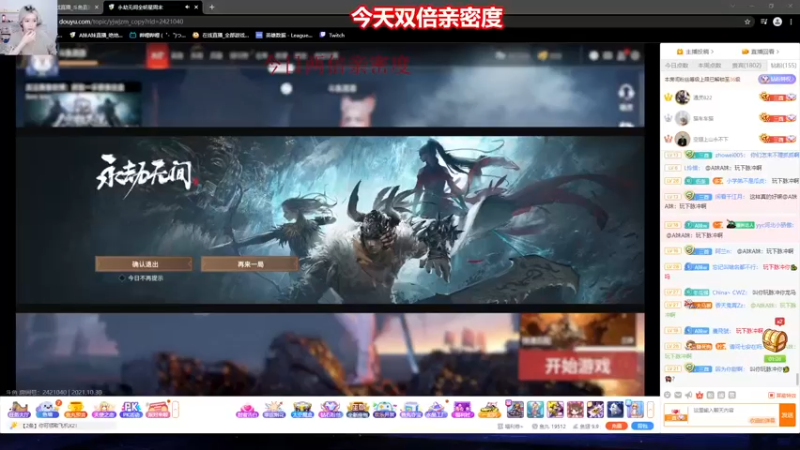
Task: Click the megaphone icon below chat
Action: [x=688, y=395]
